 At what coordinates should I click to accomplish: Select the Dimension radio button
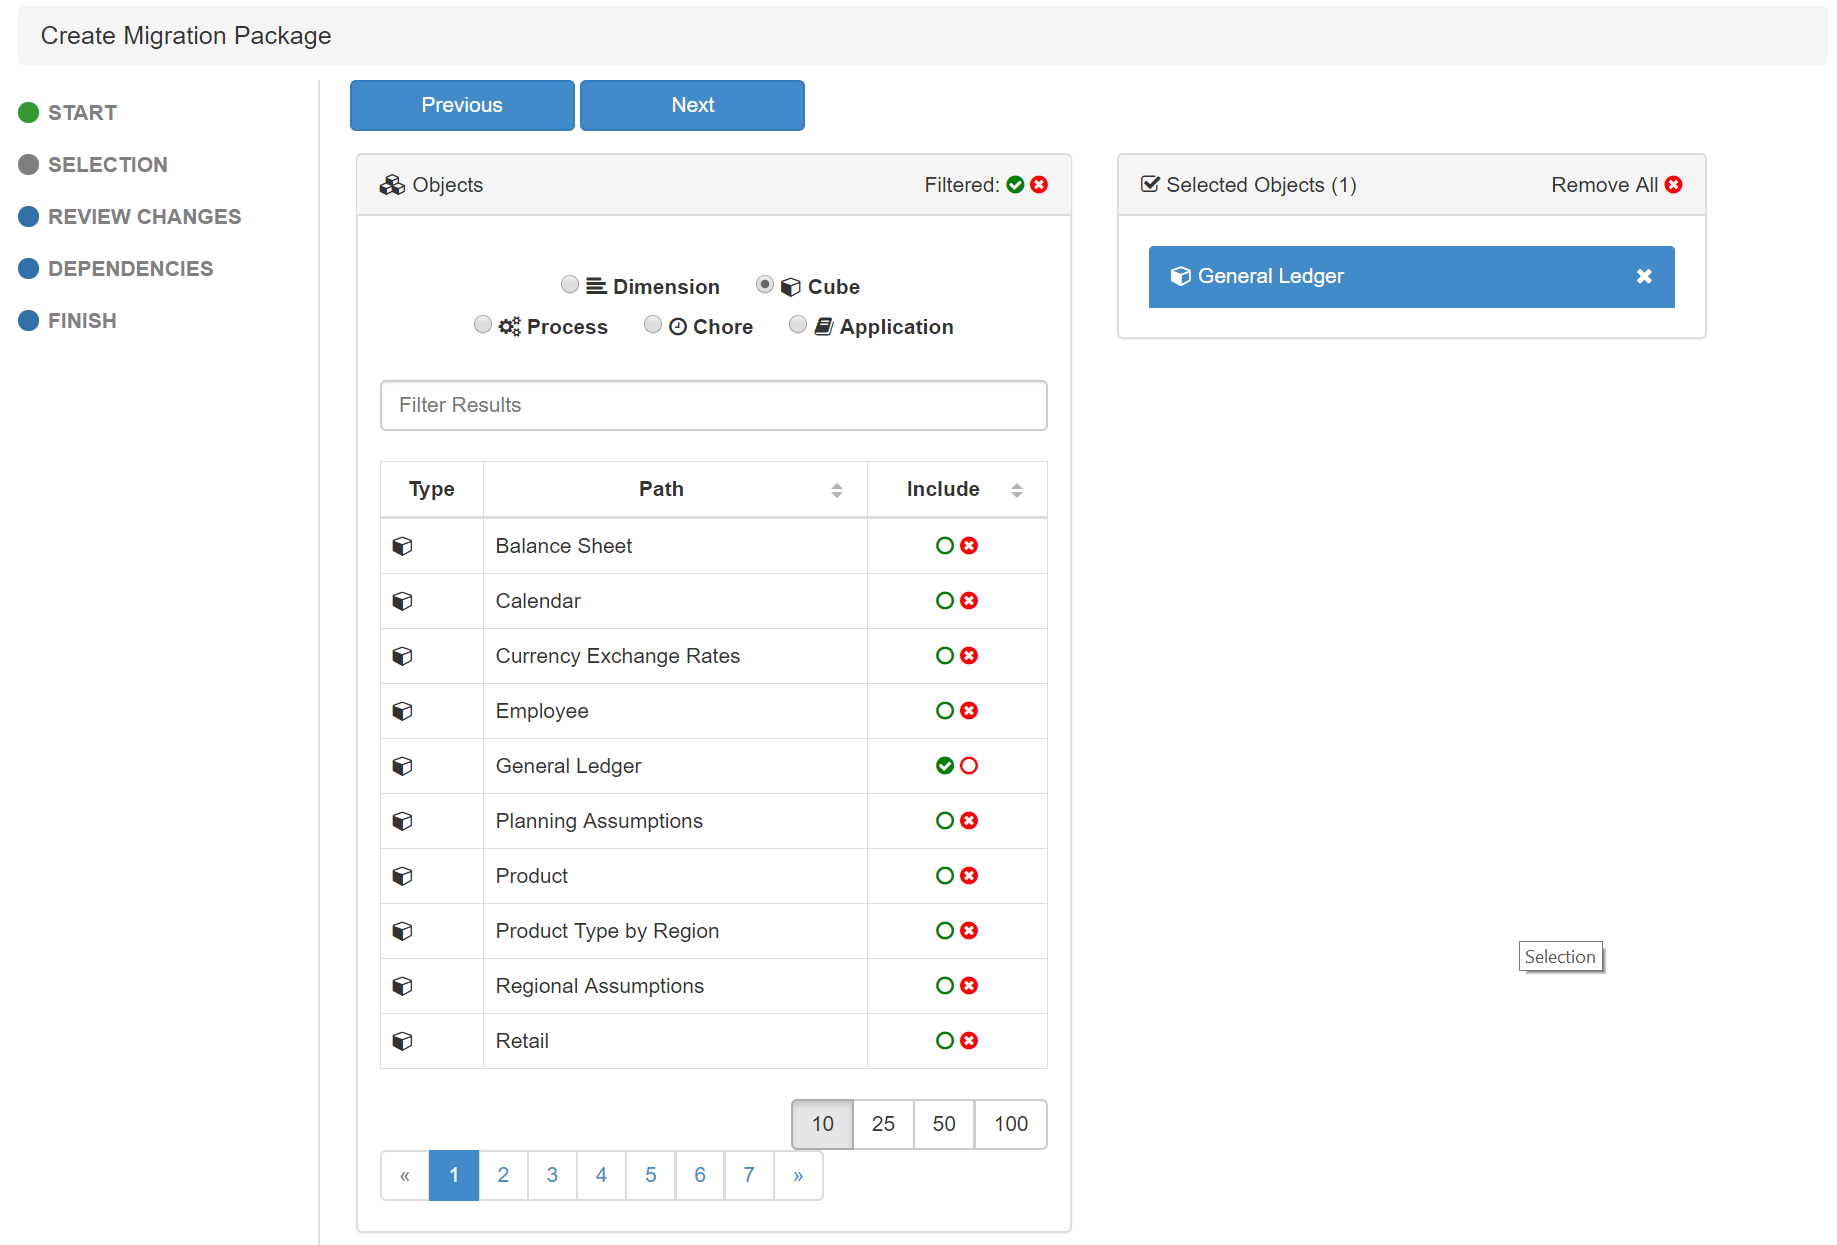point(570,285)
